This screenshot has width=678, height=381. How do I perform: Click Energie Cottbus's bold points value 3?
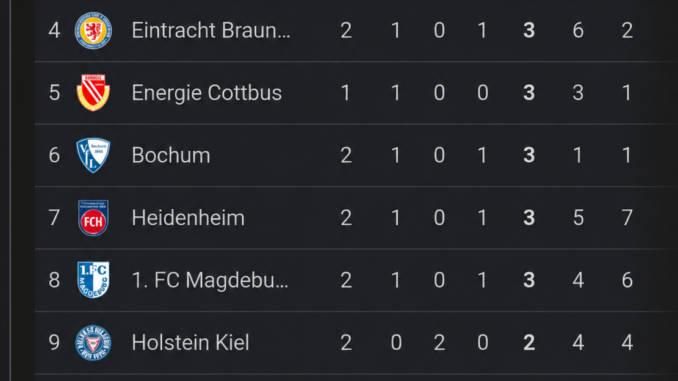click(529, 93)
